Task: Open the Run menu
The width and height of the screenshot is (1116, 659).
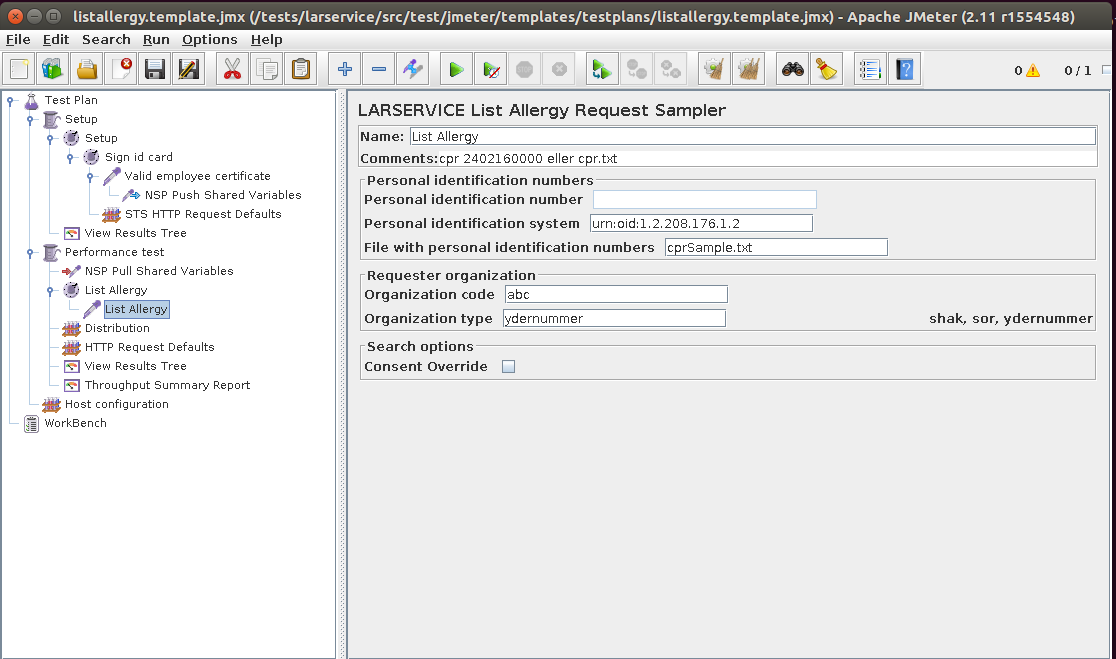Action: 156,40
